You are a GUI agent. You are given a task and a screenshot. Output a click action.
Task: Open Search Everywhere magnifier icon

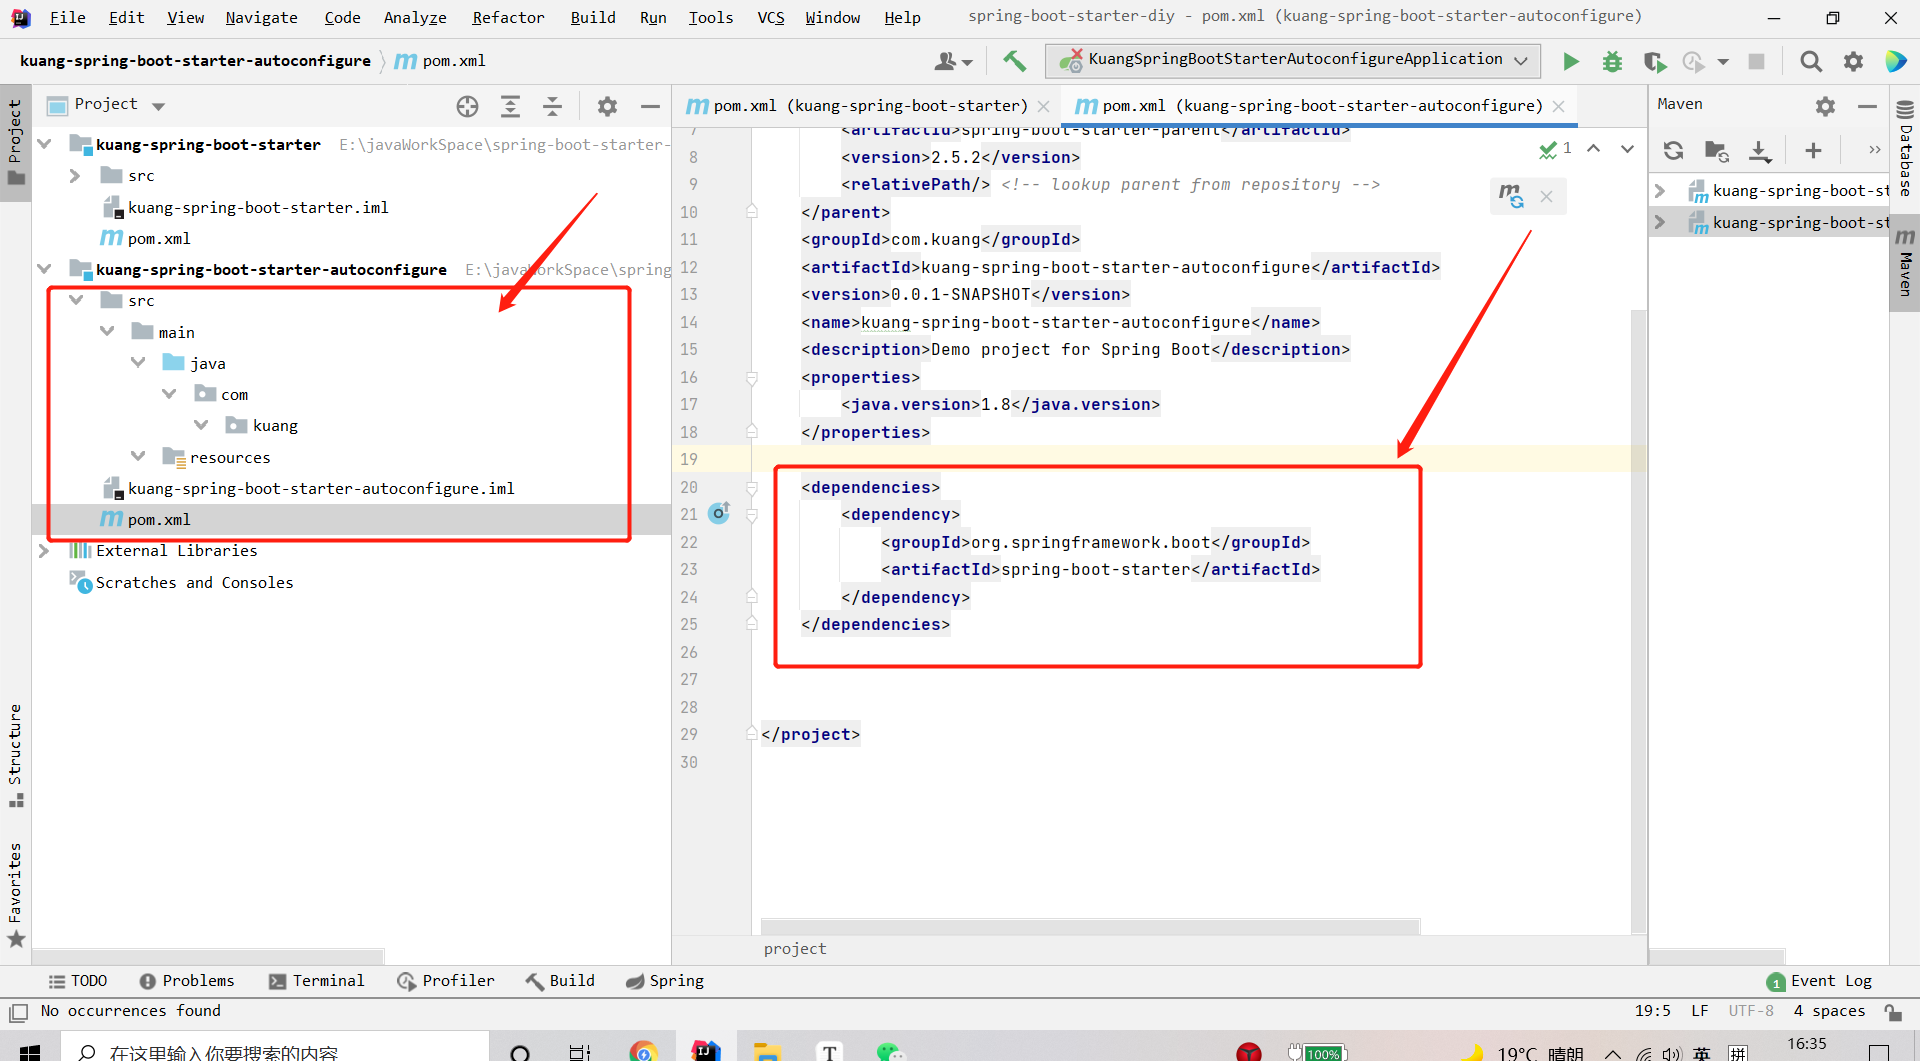click(x=1810, y=62)
